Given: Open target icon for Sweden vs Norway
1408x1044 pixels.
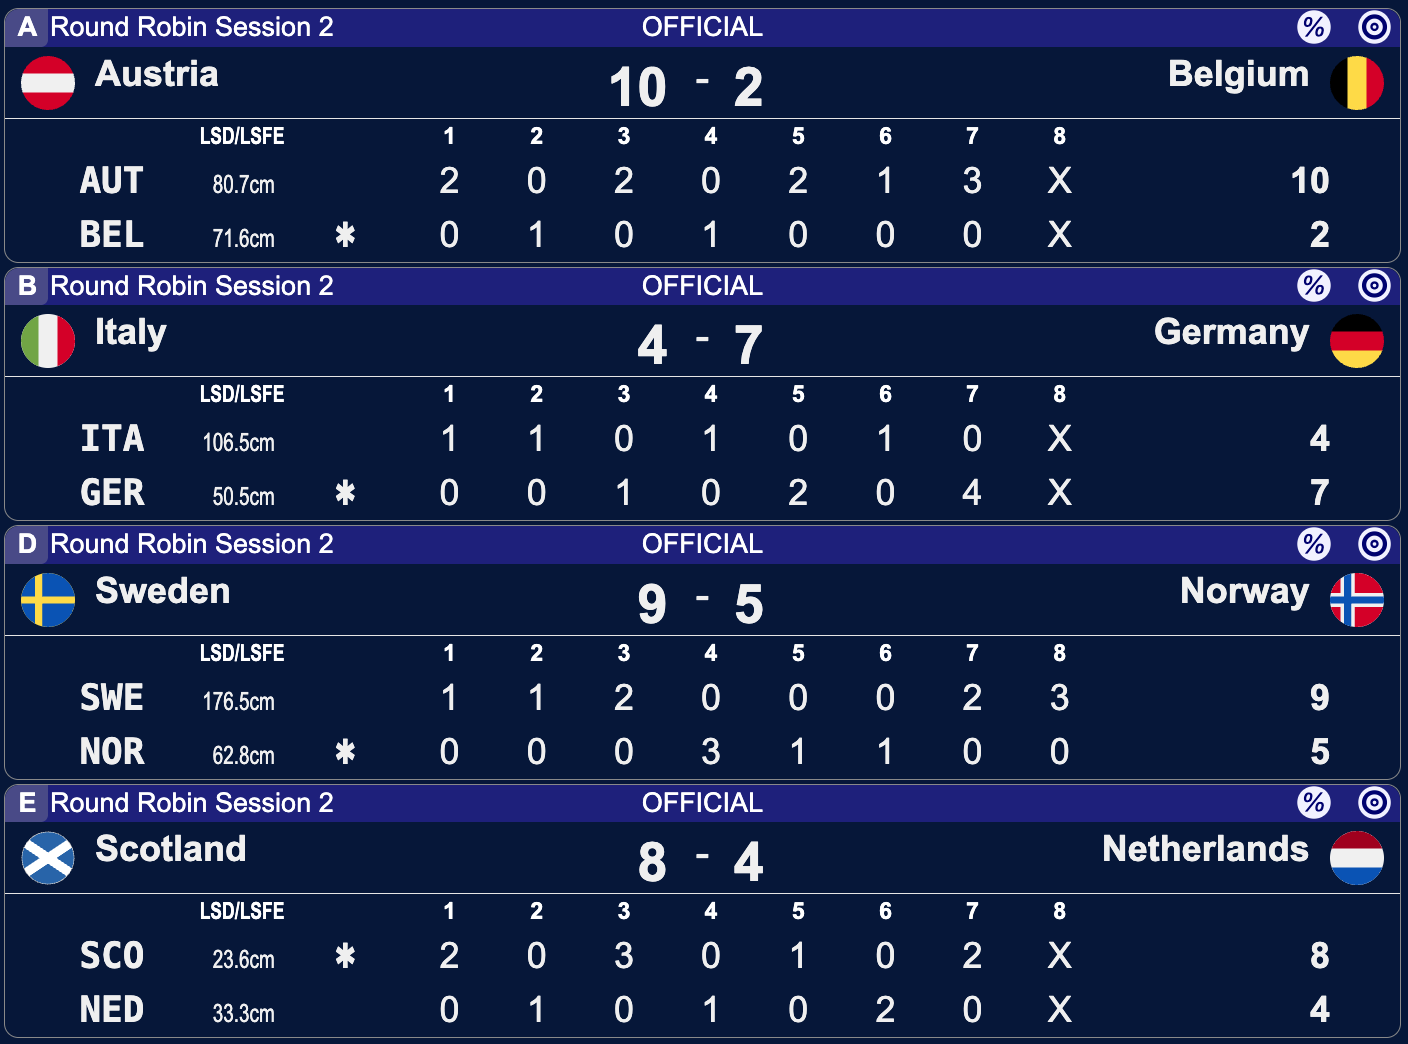Looking at the screenshot, I should click(x=1375, y=544).
